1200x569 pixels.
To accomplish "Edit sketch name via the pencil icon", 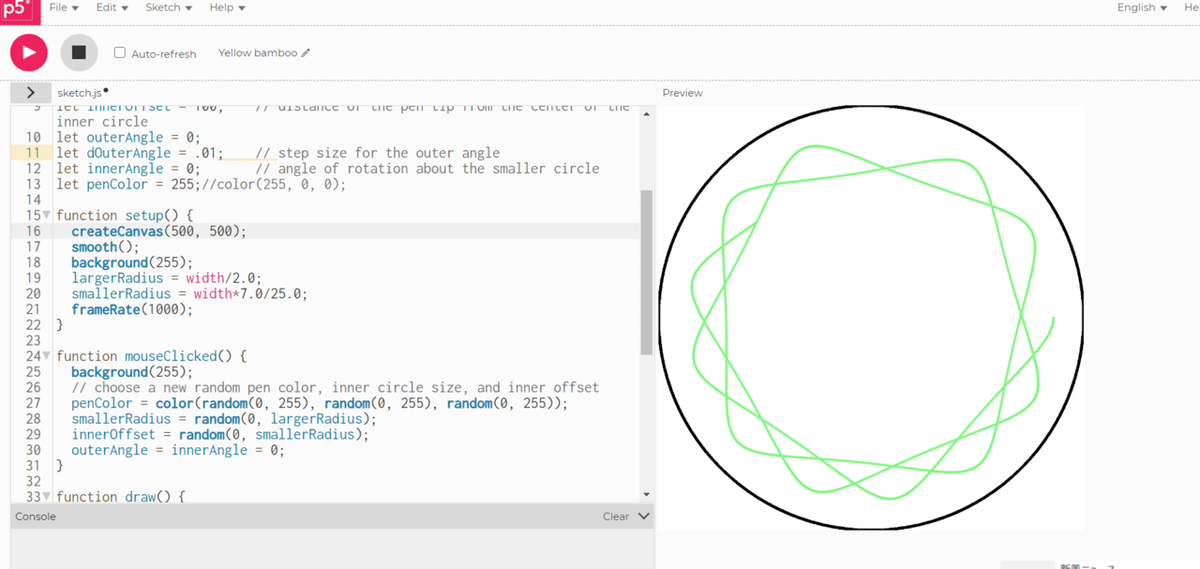I will coord(306,53).
